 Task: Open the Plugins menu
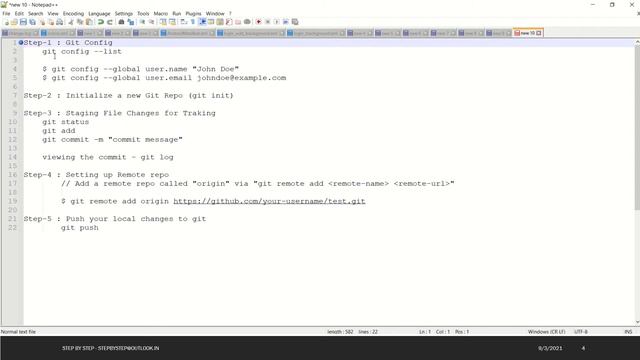pyautogui.click(x=193, y=13)
